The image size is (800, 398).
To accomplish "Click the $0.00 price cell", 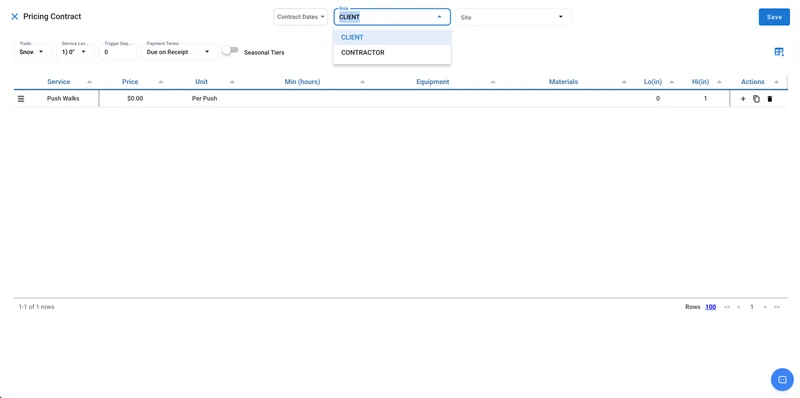I will tap(135, 98).
